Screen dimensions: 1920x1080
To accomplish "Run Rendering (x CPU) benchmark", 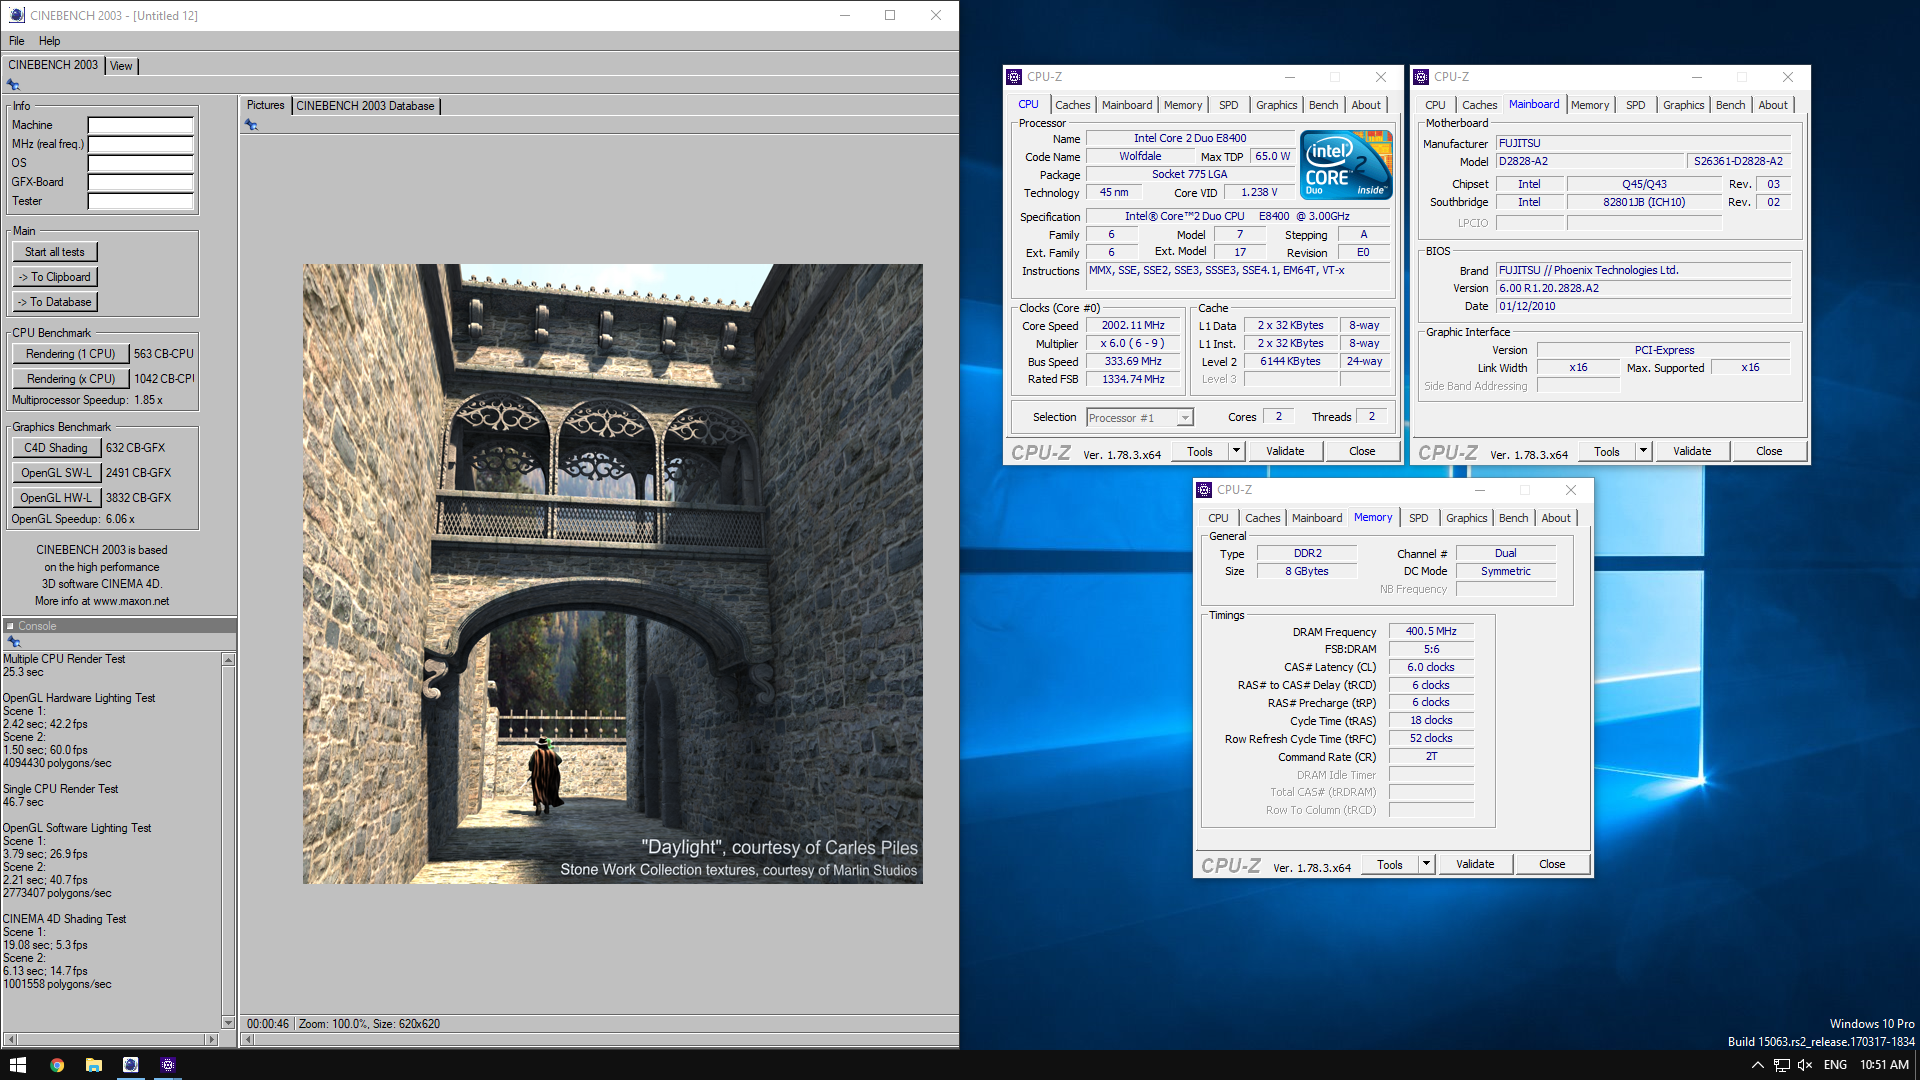I will pos(71,379).
